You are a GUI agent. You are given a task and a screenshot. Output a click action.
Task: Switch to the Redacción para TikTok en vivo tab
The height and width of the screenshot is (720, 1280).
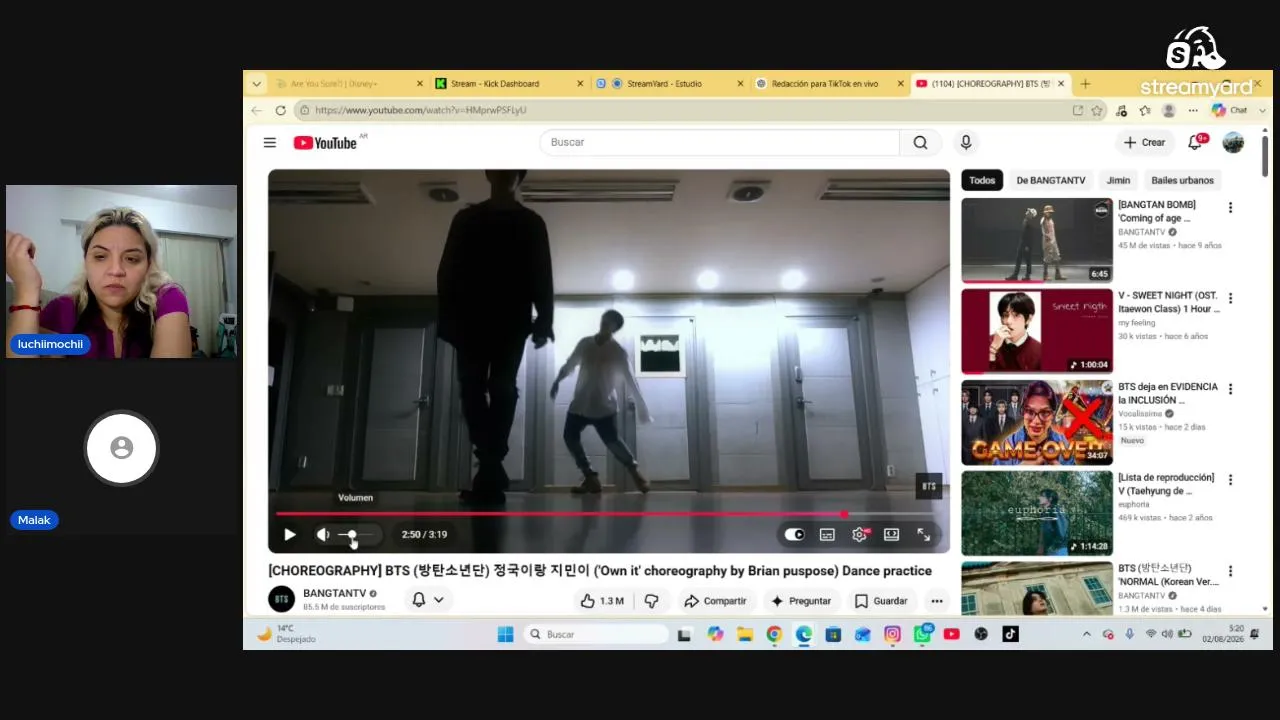point(829,84)
